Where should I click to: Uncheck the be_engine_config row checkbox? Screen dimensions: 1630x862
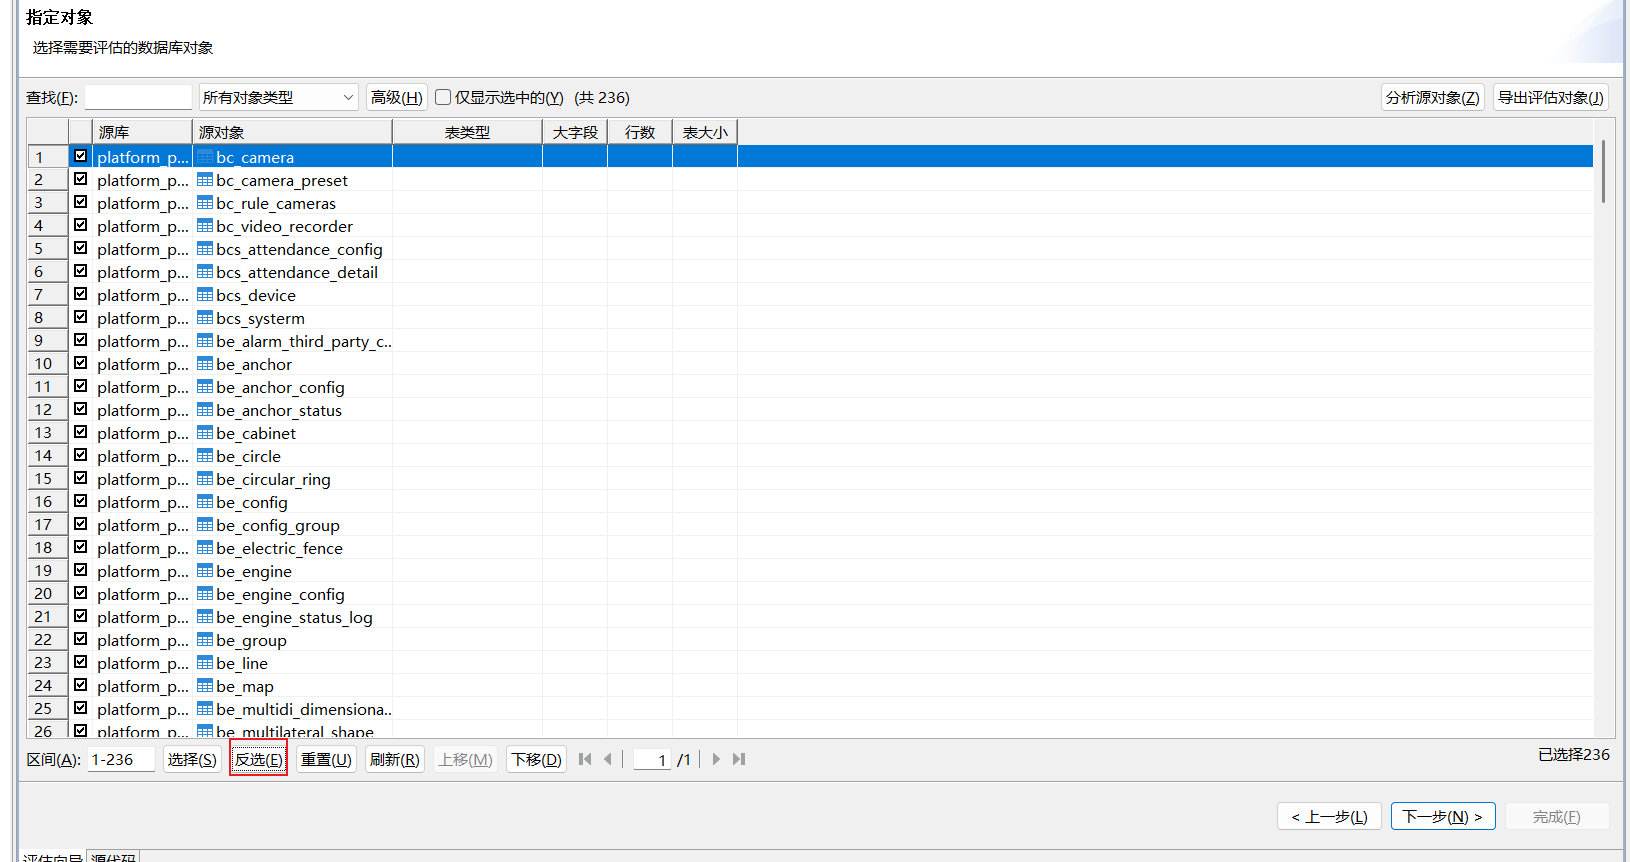(80, 593)
